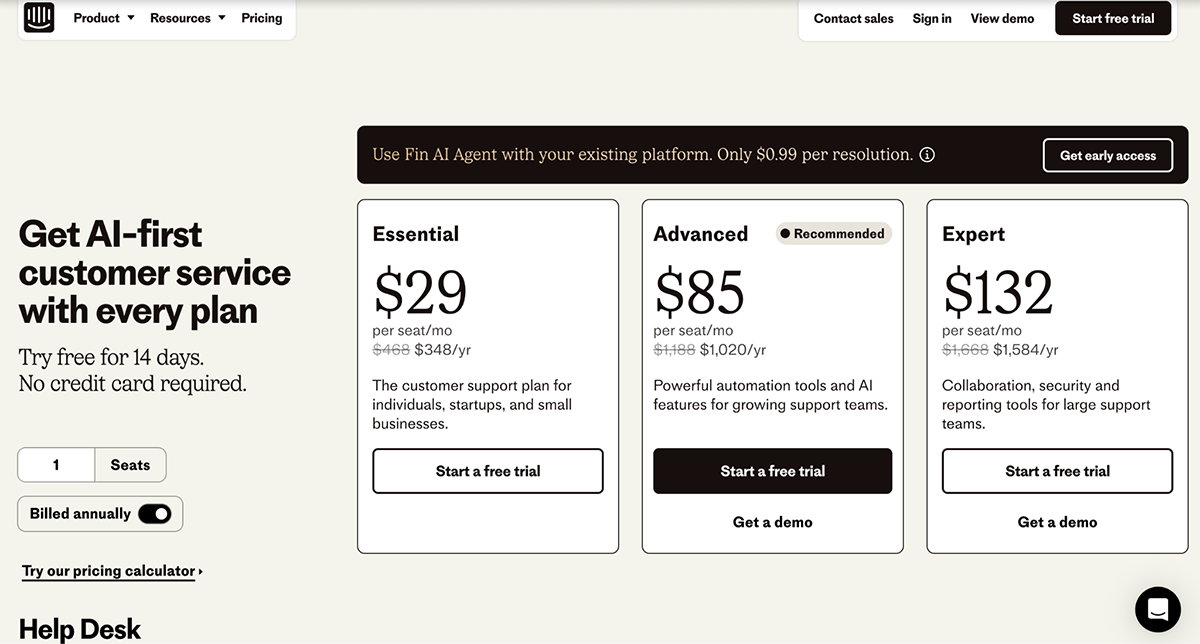Start a free trial for the Advanced plan

coord(772,470)
